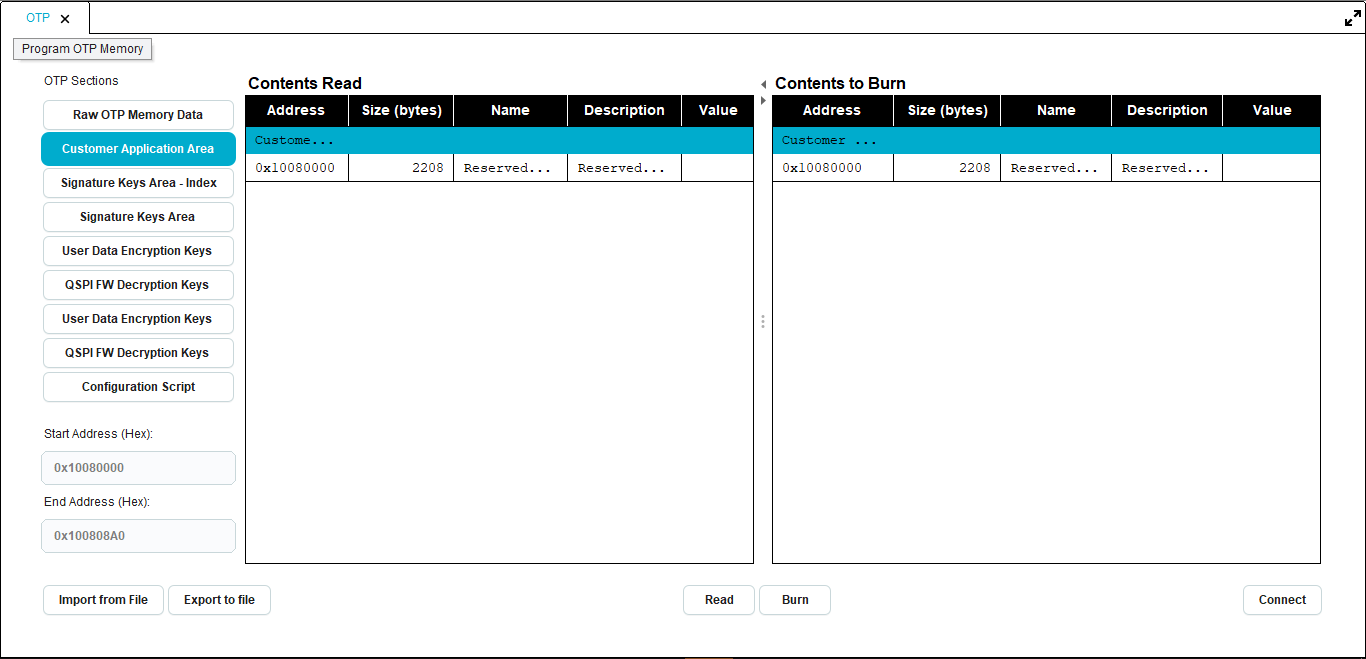
Task: Open the second QSPI FW Decryption Keys section
Action: click(x=138, y=353)
